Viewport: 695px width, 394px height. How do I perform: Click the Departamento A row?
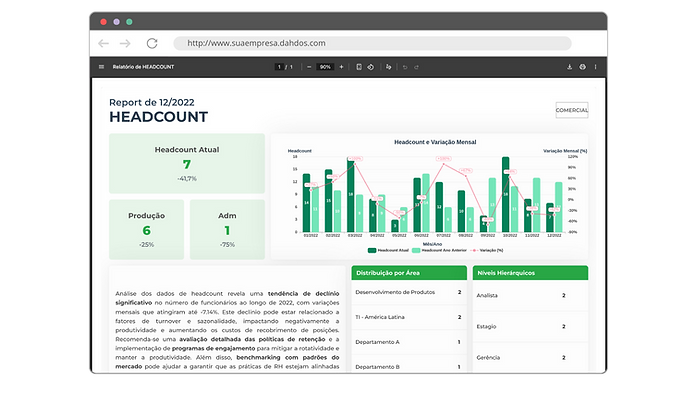pyautogui.click(x=409, y=342)
